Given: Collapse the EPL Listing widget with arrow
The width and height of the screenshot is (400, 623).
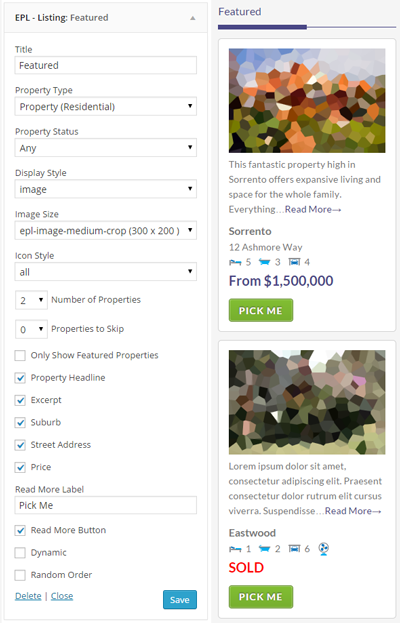Looking at the screenshot, I should click(193, 18).
